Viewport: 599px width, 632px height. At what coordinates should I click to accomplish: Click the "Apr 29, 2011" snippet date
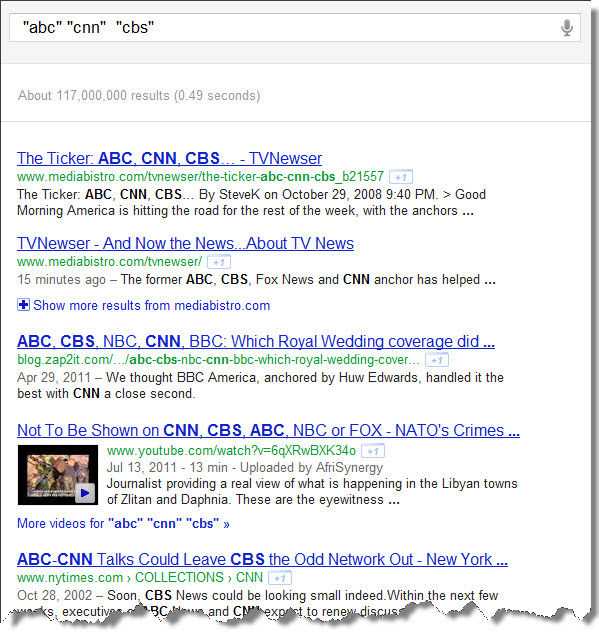[54, 378]
